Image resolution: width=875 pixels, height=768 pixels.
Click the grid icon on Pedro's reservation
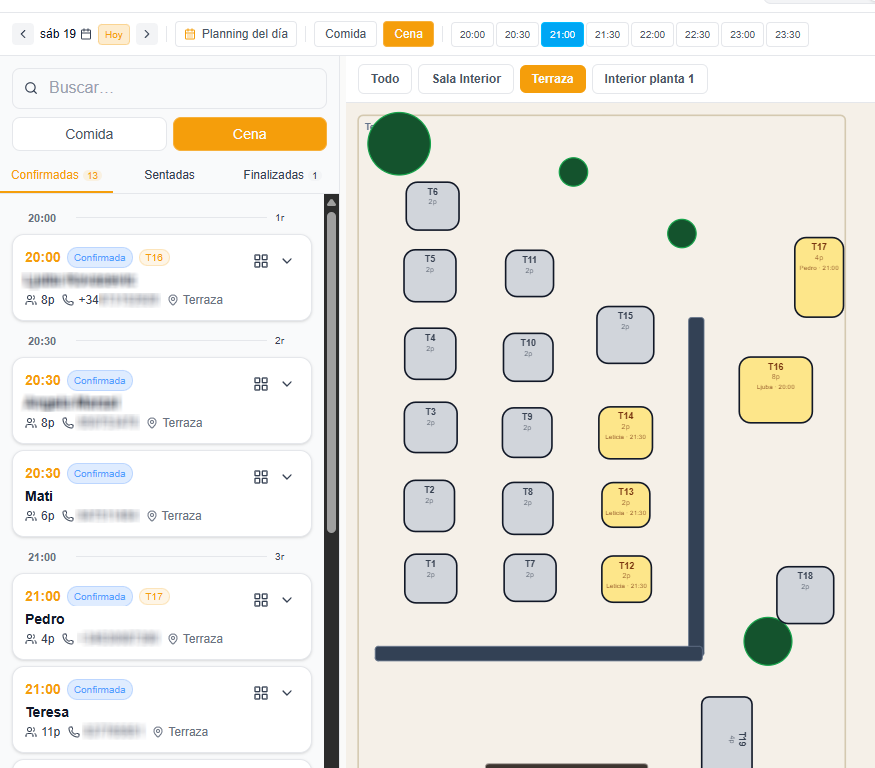[261, 599]
